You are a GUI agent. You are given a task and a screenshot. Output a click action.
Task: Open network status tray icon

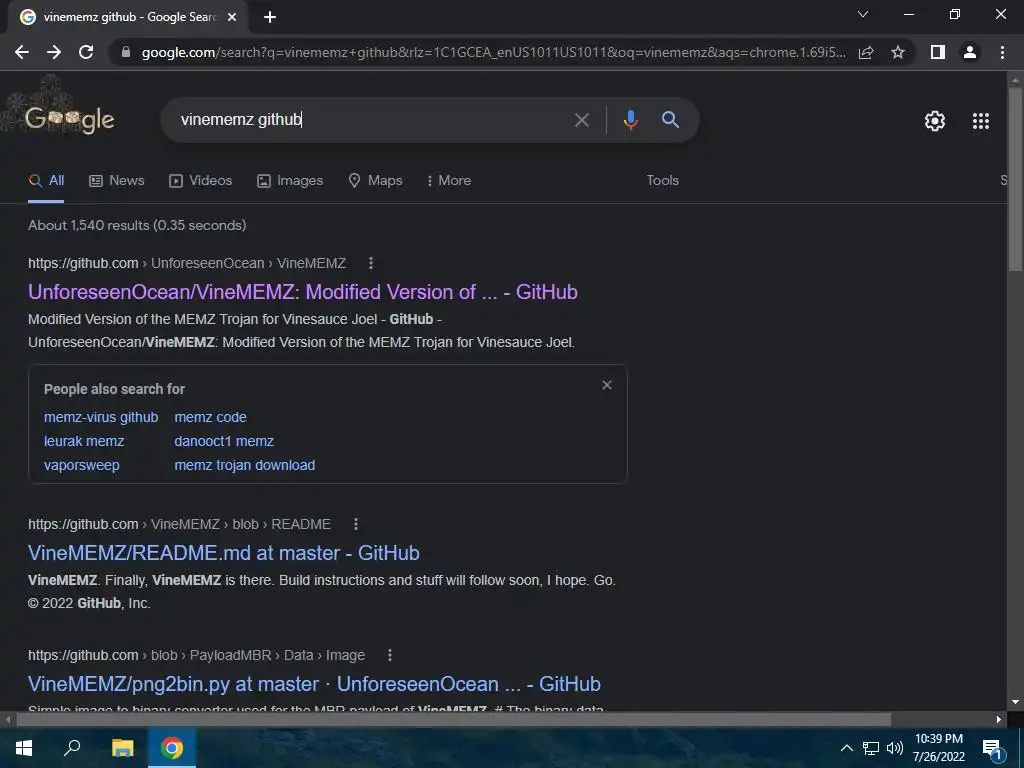[x=871, y=748]
